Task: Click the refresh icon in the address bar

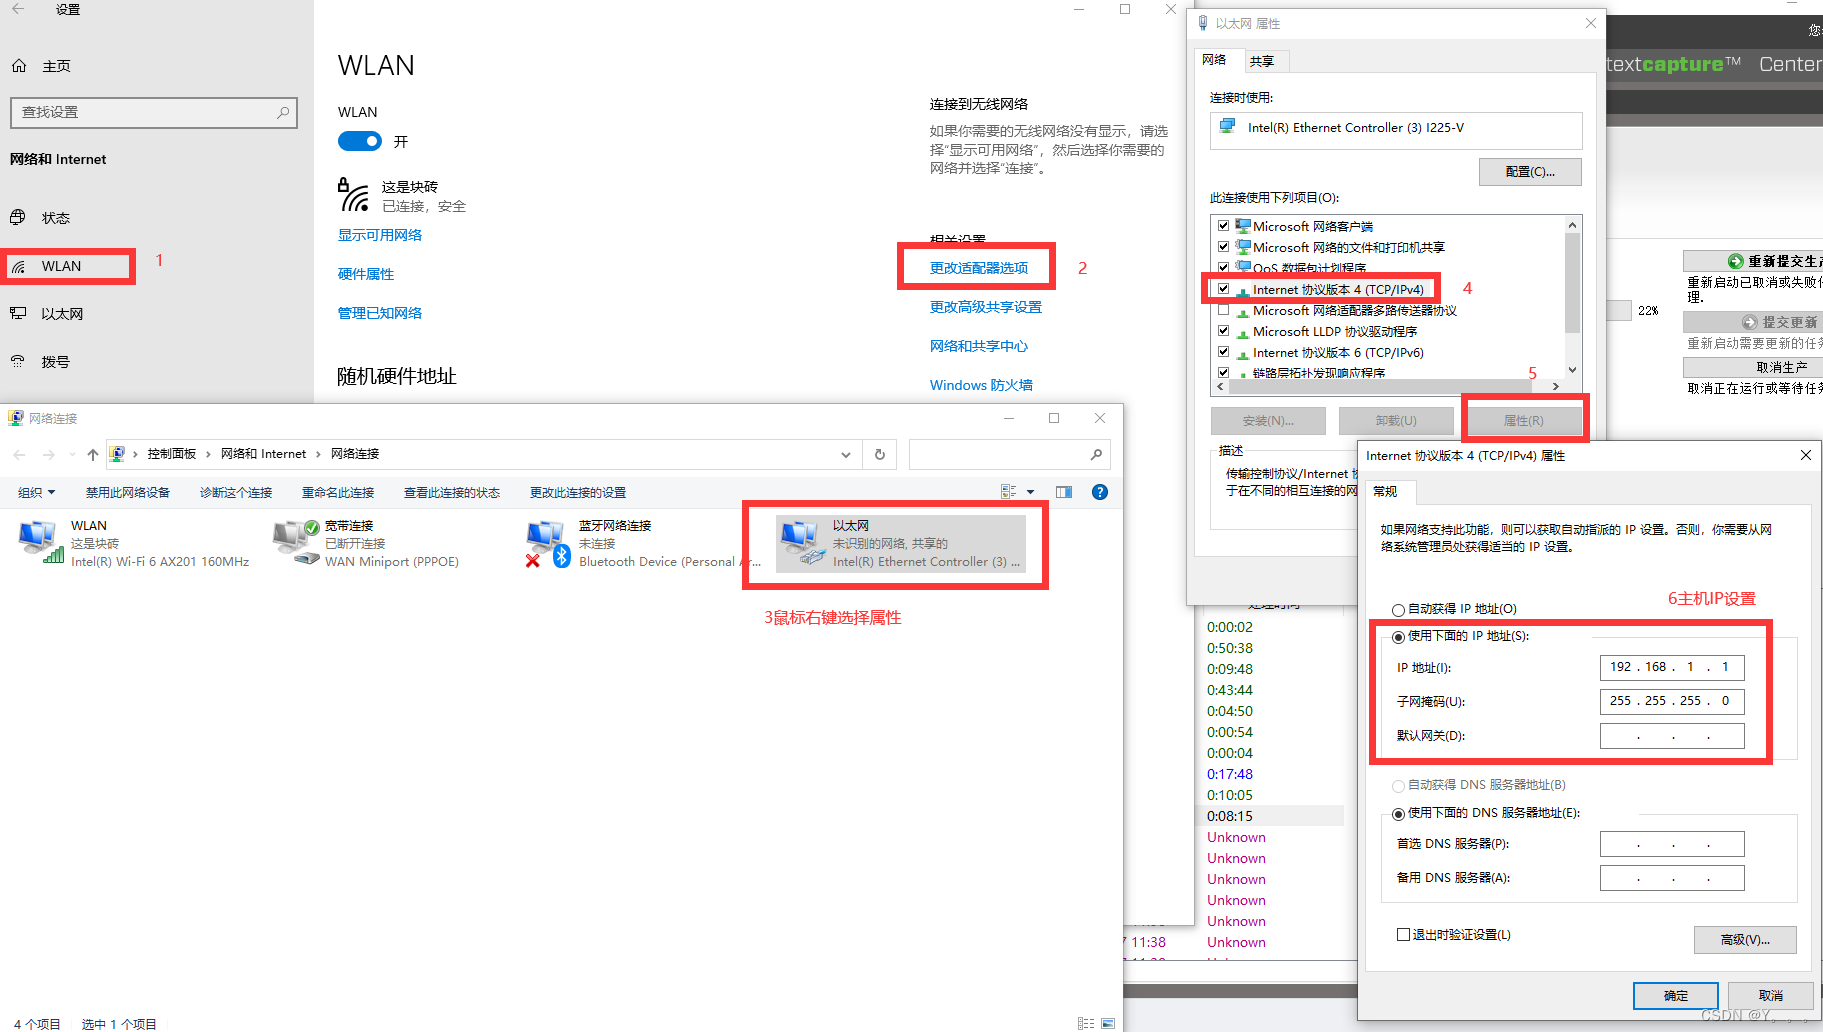Action: pyautogui.click(x=879, y=453)
